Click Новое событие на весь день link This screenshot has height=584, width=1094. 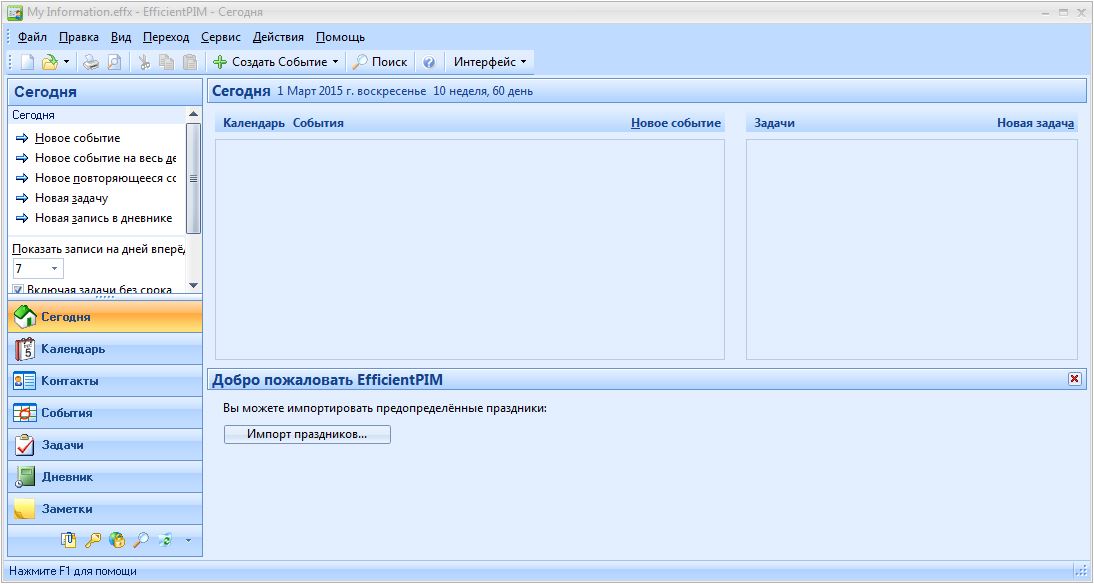click(105, 158)
